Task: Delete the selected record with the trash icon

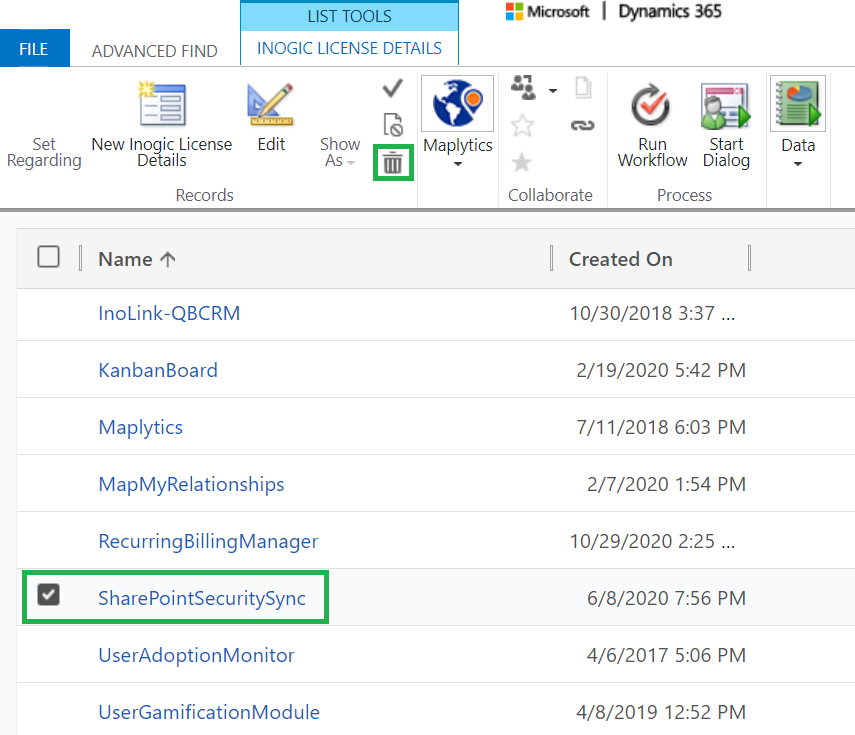Action: tap(393, 162)
